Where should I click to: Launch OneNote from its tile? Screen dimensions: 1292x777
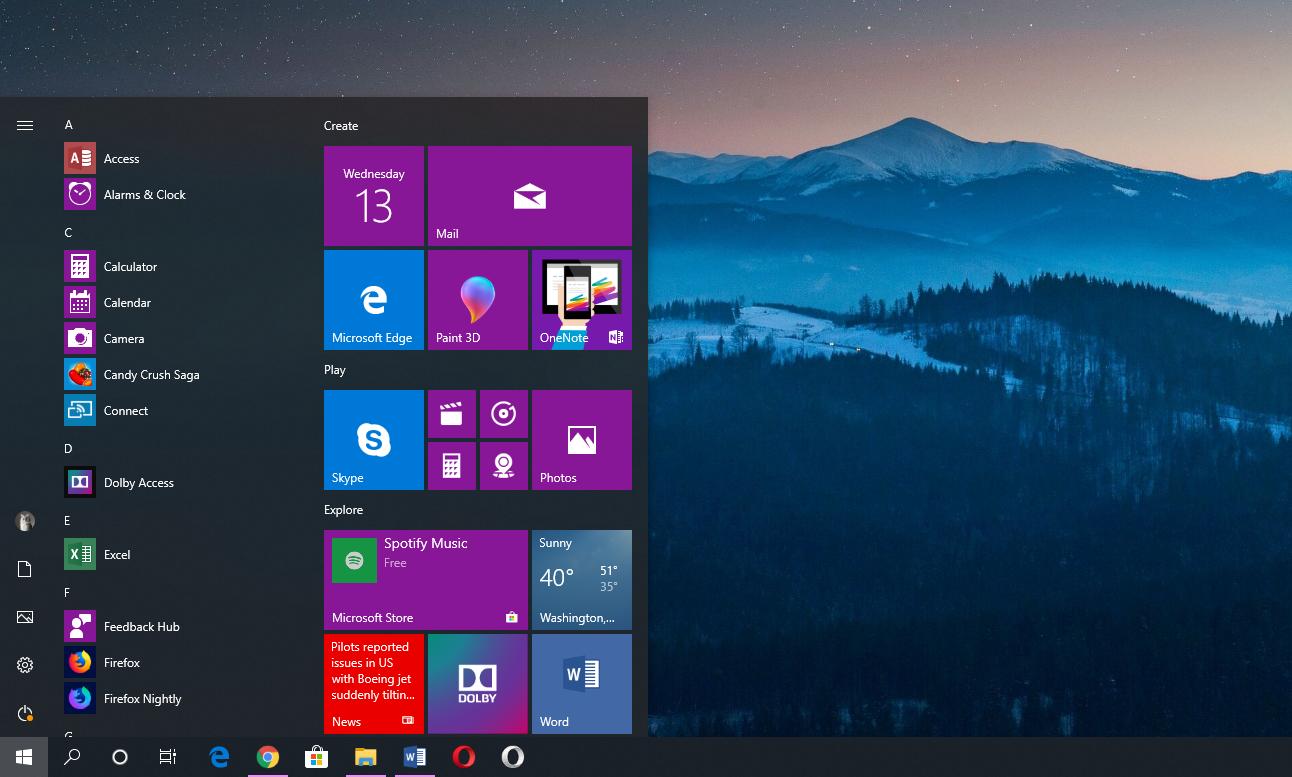[x=581, y=299]
